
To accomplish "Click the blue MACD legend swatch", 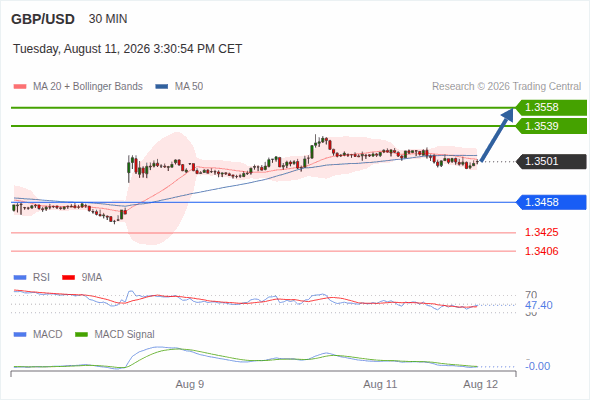I will click(x=20, y=335).
